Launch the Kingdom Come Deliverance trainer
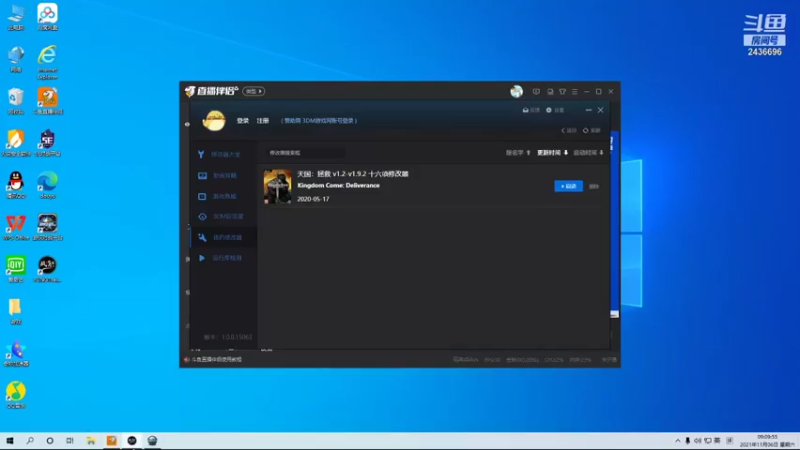Image resolution: width=800 pixels, height=450 pixels. point(568,186)
